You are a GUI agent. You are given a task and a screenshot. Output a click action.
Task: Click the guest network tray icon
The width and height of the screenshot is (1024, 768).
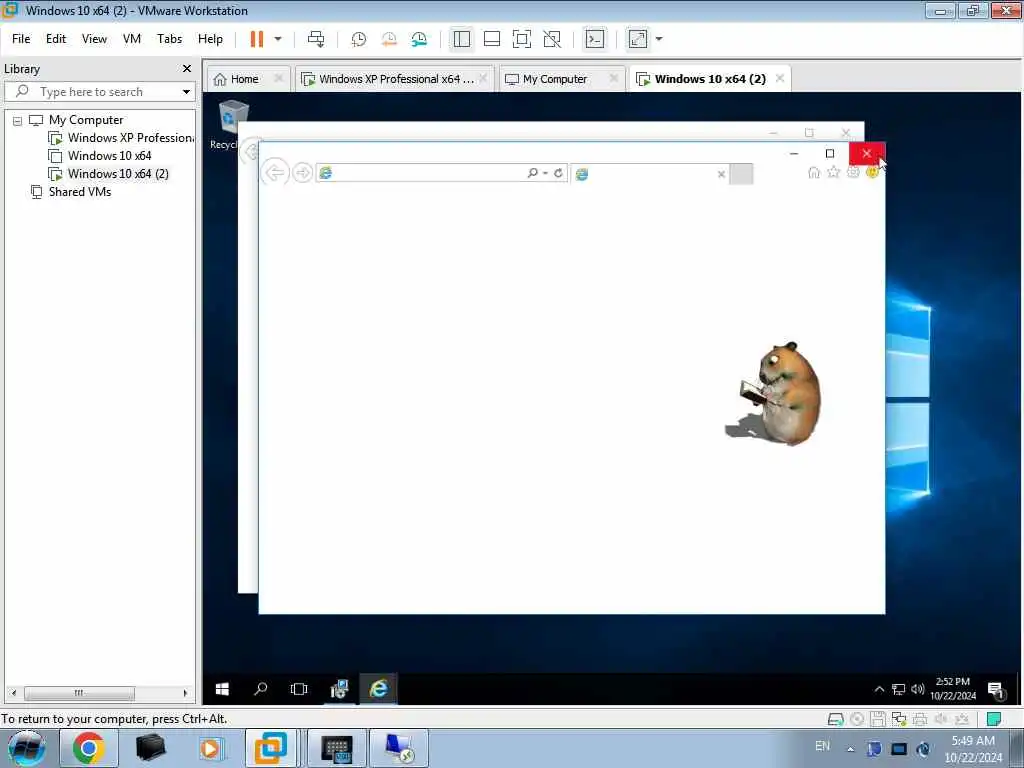(x=899, y=689)
